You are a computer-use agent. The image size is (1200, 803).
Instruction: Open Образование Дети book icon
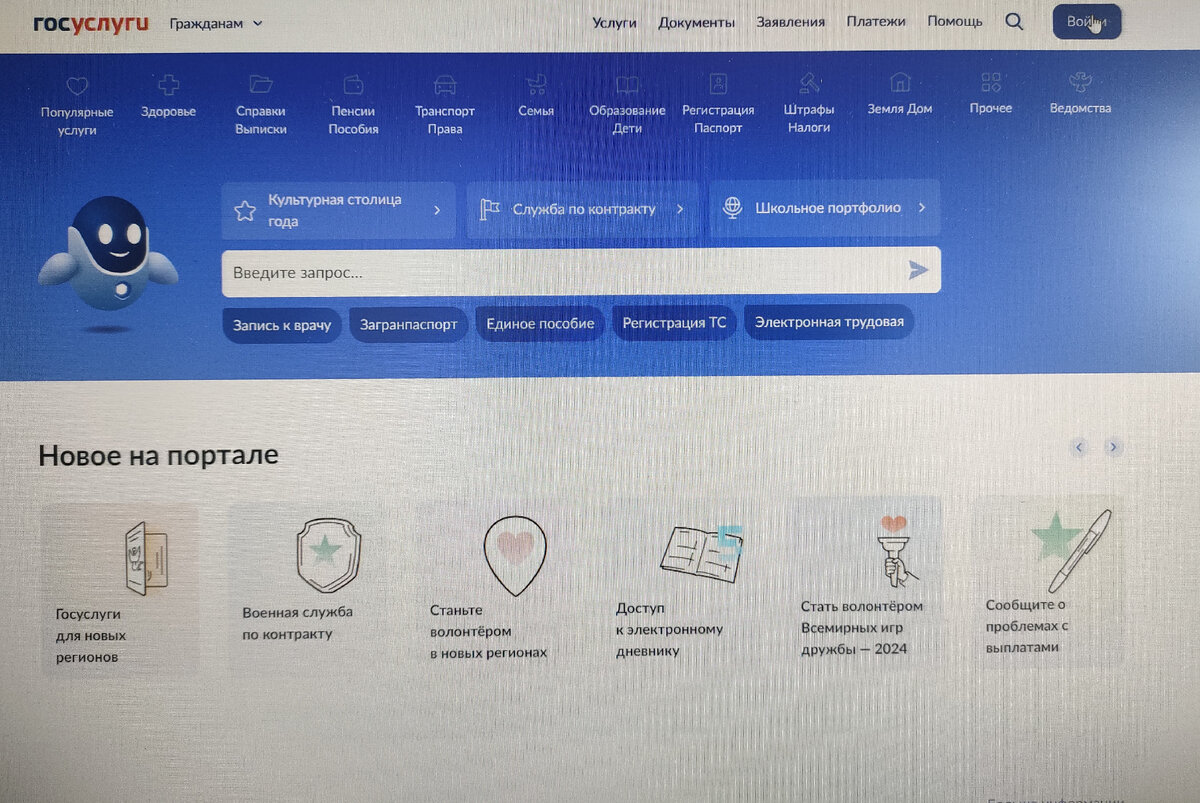[x=627, y=84]
